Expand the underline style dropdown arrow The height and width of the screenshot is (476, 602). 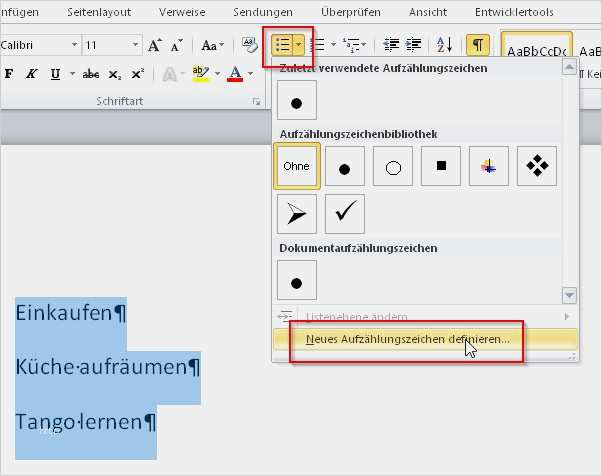coord(72,73)
